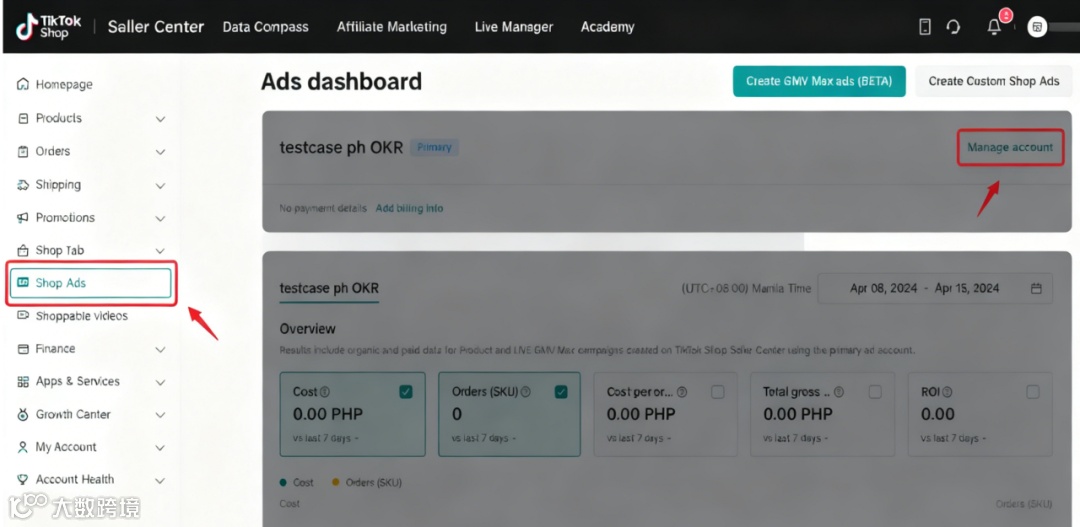Viewport: 1080px width, 527px height.
Task: Expand the Shipping menu chevron
Action: pyautogui.click(x=160, y=186)
